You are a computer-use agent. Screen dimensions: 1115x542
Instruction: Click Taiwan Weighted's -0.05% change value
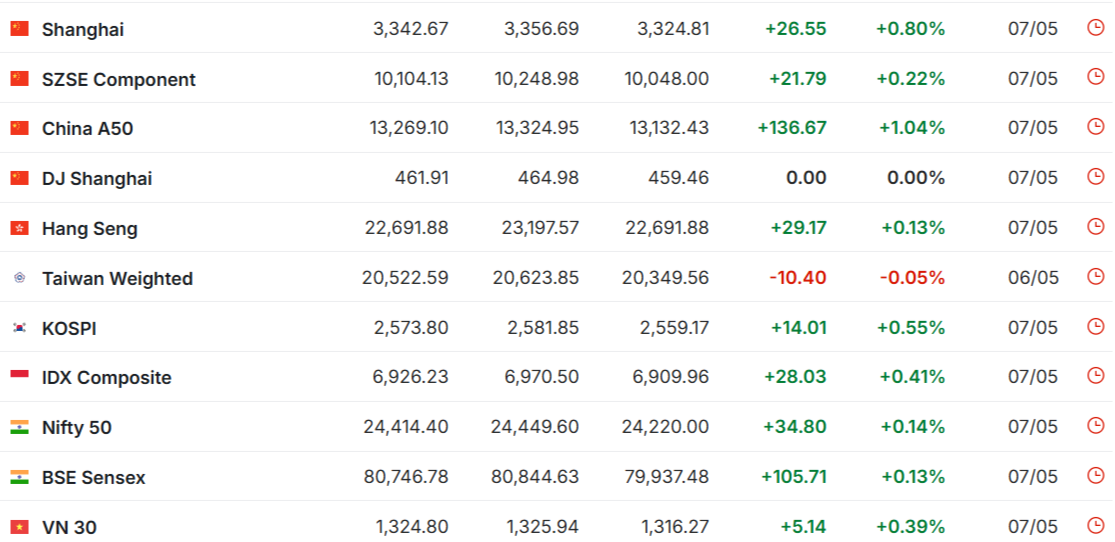912,278
